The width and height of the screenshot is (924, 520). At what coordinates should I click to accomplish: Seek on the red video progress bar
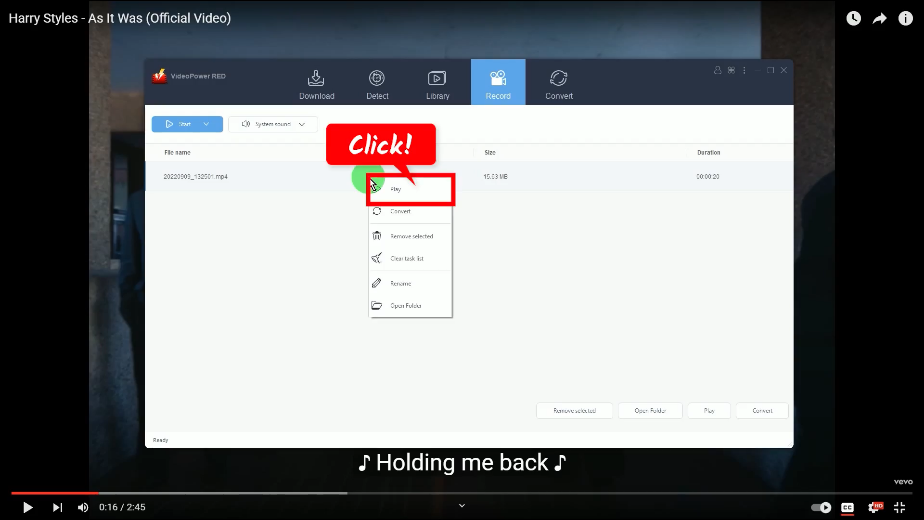pyautogui.click(x=461, y=493)
